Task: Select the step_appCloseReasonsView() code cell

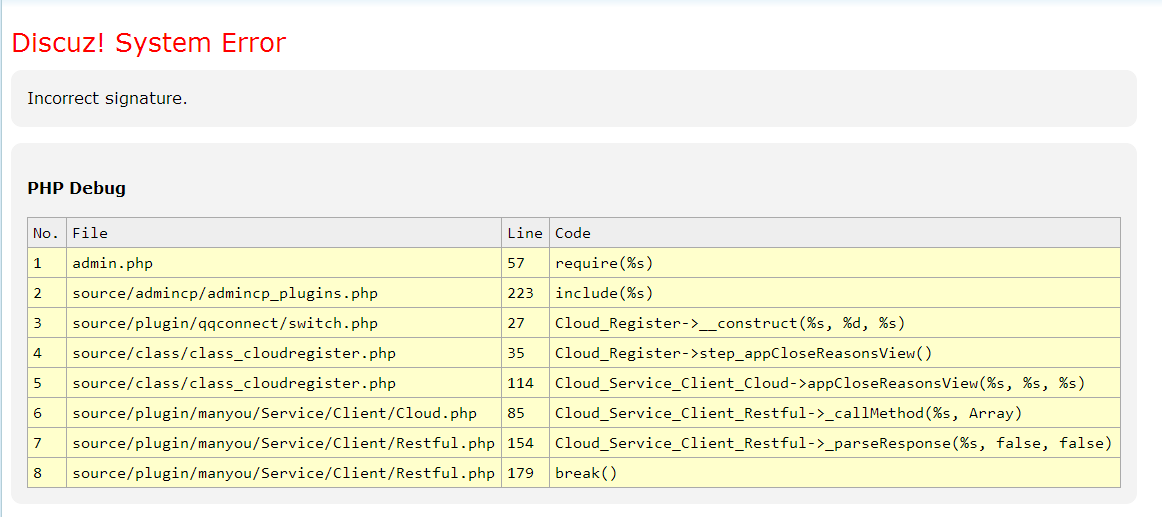Action: (x=743, y=353)
